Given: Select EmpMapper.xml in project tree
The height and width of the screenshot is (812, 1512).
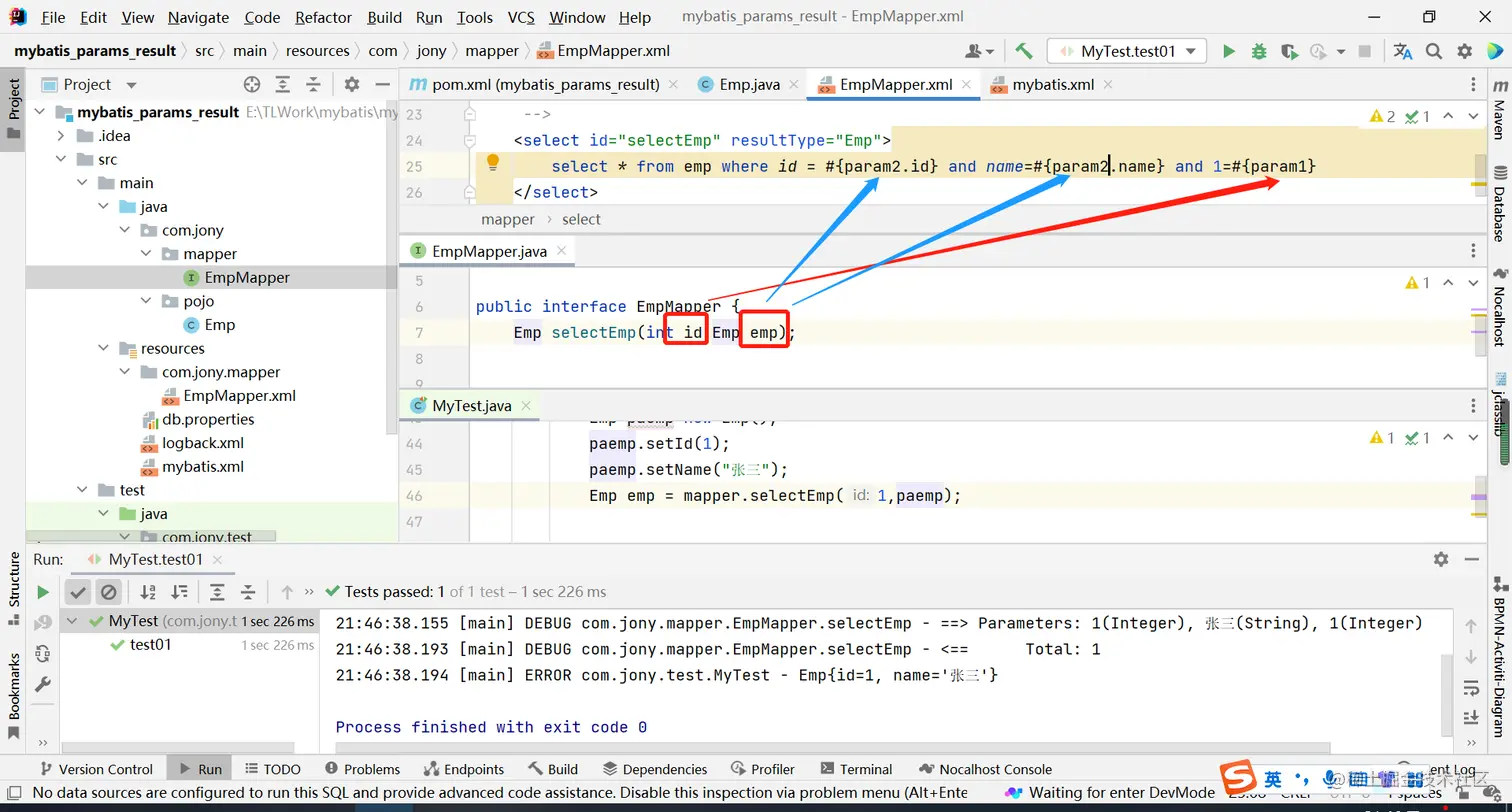Looking at the screenshot, I should [x=239, y=396].
